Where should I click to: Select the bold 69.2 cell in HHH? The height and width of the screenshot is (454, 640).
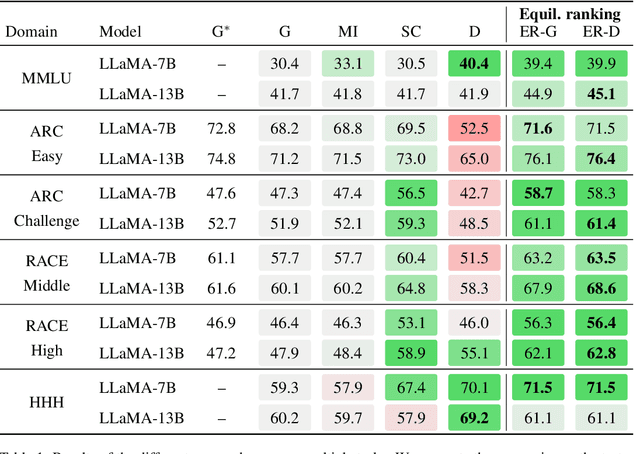click(475, 418)
